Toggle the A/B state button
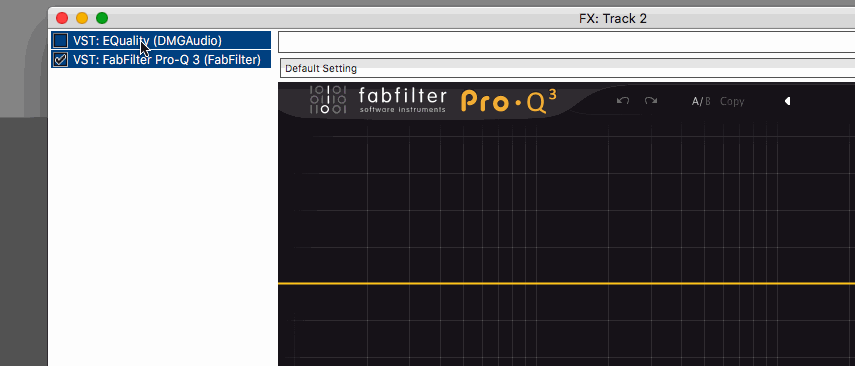This screenshot has width=855, height=366. (x=701, y=101)
